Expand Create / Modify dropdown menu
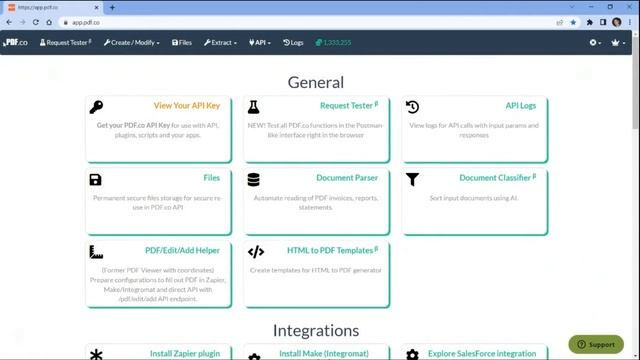Image resolution: width=640 pixels, height=360 pixels. click(x=131, y=42)
